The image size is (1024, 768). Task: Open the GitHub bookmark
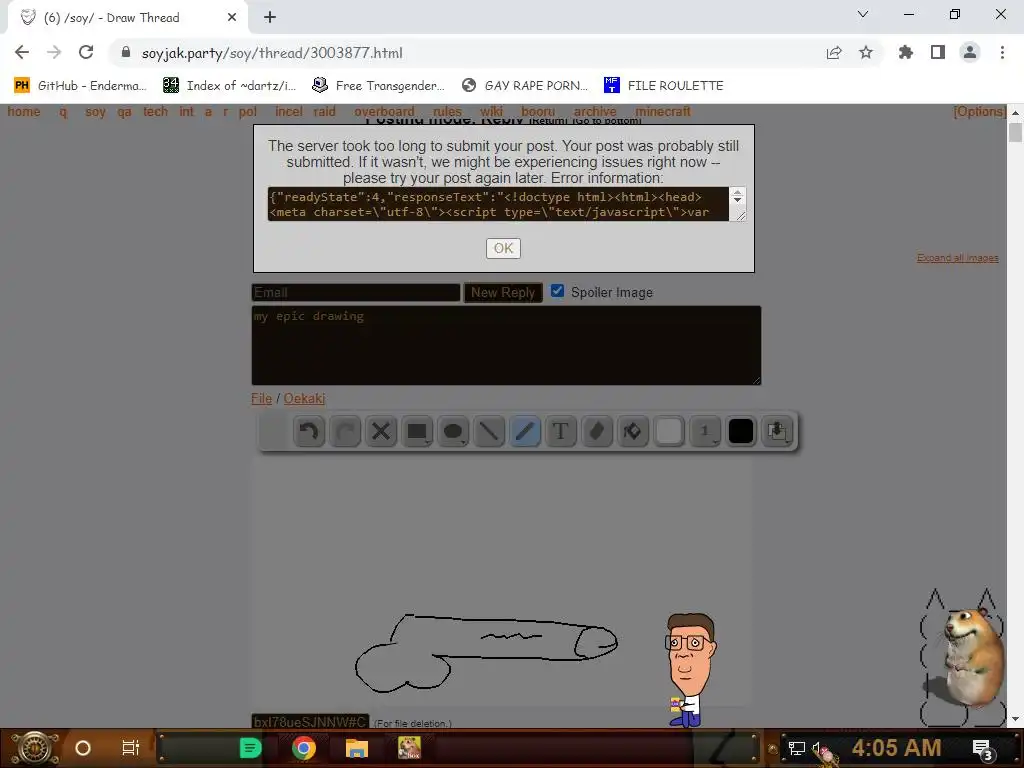pyautogui.click(x=80, y=85)
